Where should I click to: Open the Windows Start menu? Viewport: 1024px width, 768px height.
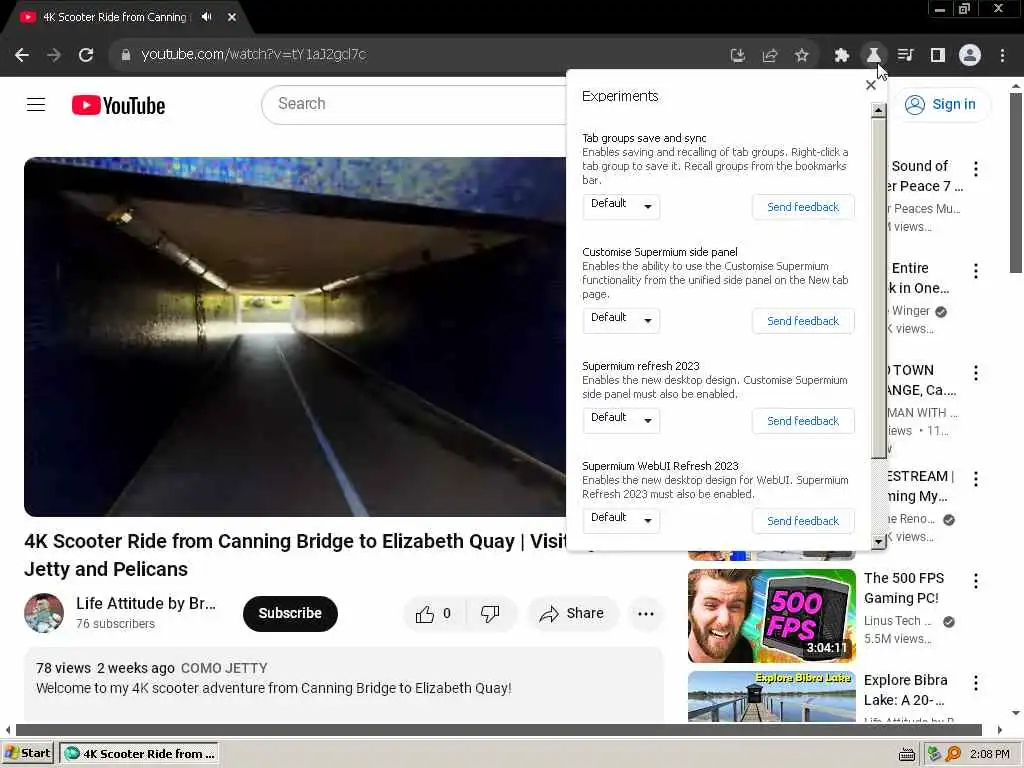coord(27,753)
